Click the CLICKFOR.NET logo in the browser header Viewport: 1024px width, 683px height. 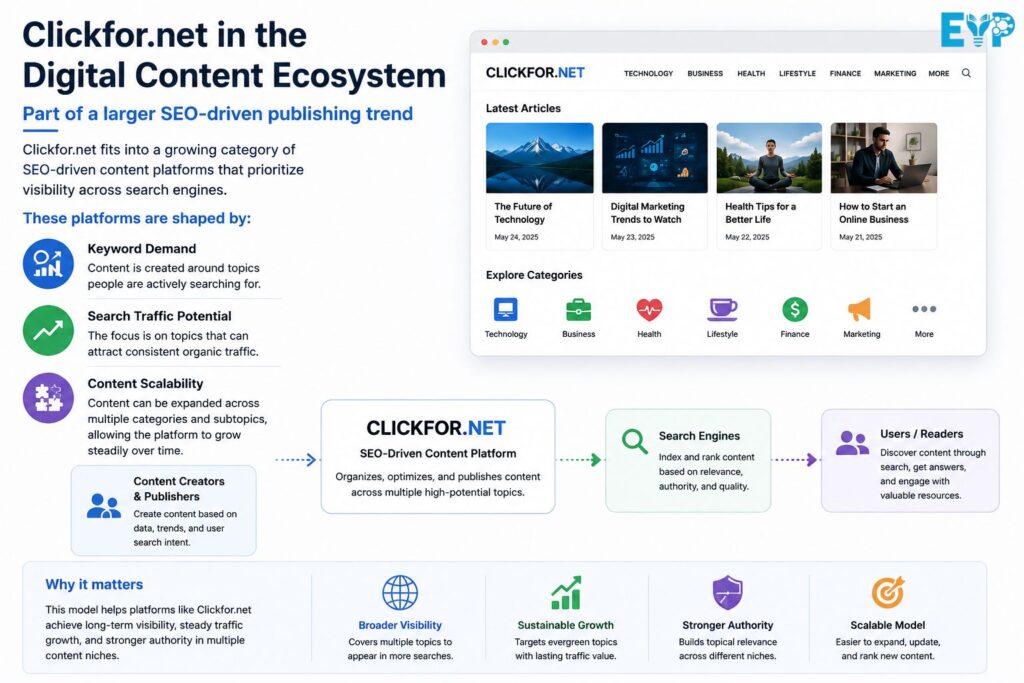tap(535, 73)
